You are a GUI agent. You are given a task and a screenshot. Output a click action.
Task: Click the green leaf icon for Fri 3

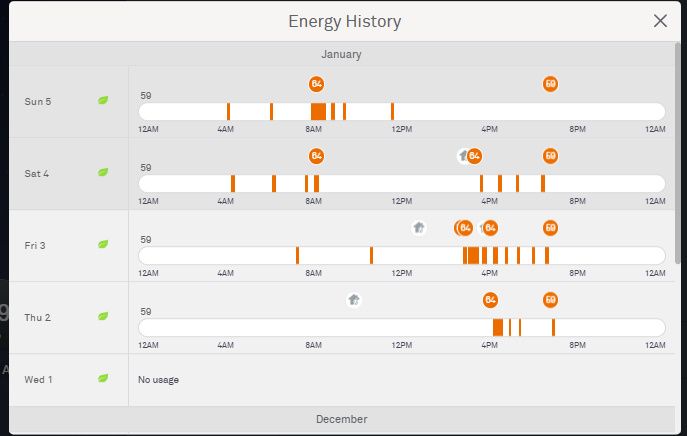103,245
